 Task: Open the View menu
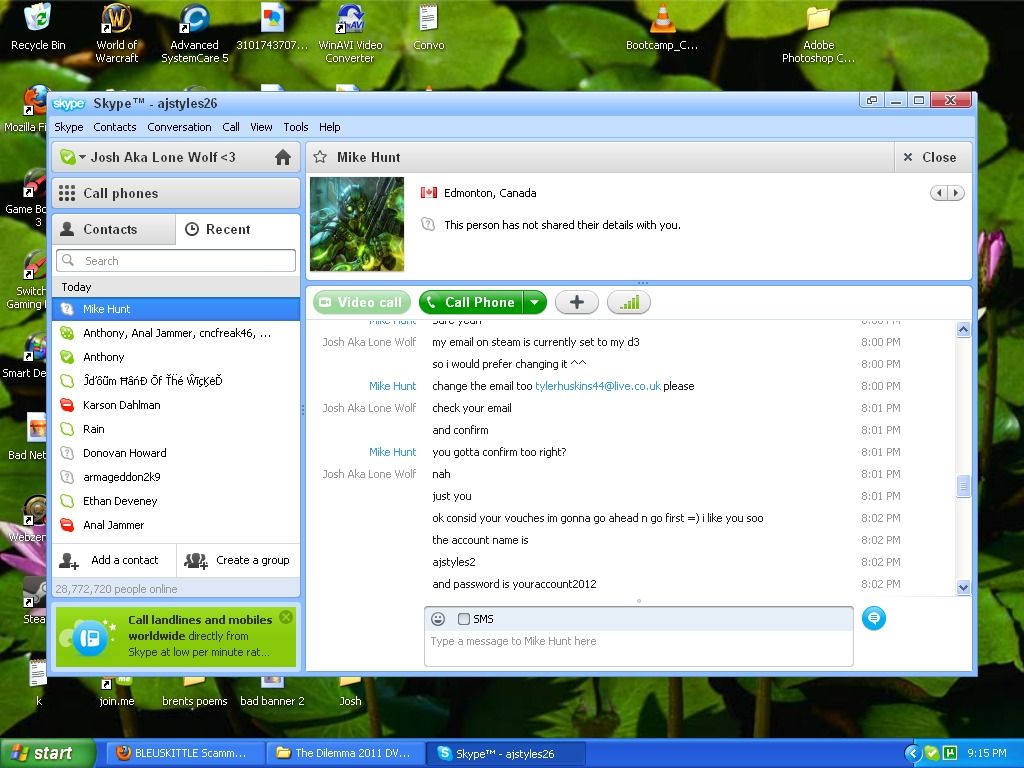coord(261,127)
